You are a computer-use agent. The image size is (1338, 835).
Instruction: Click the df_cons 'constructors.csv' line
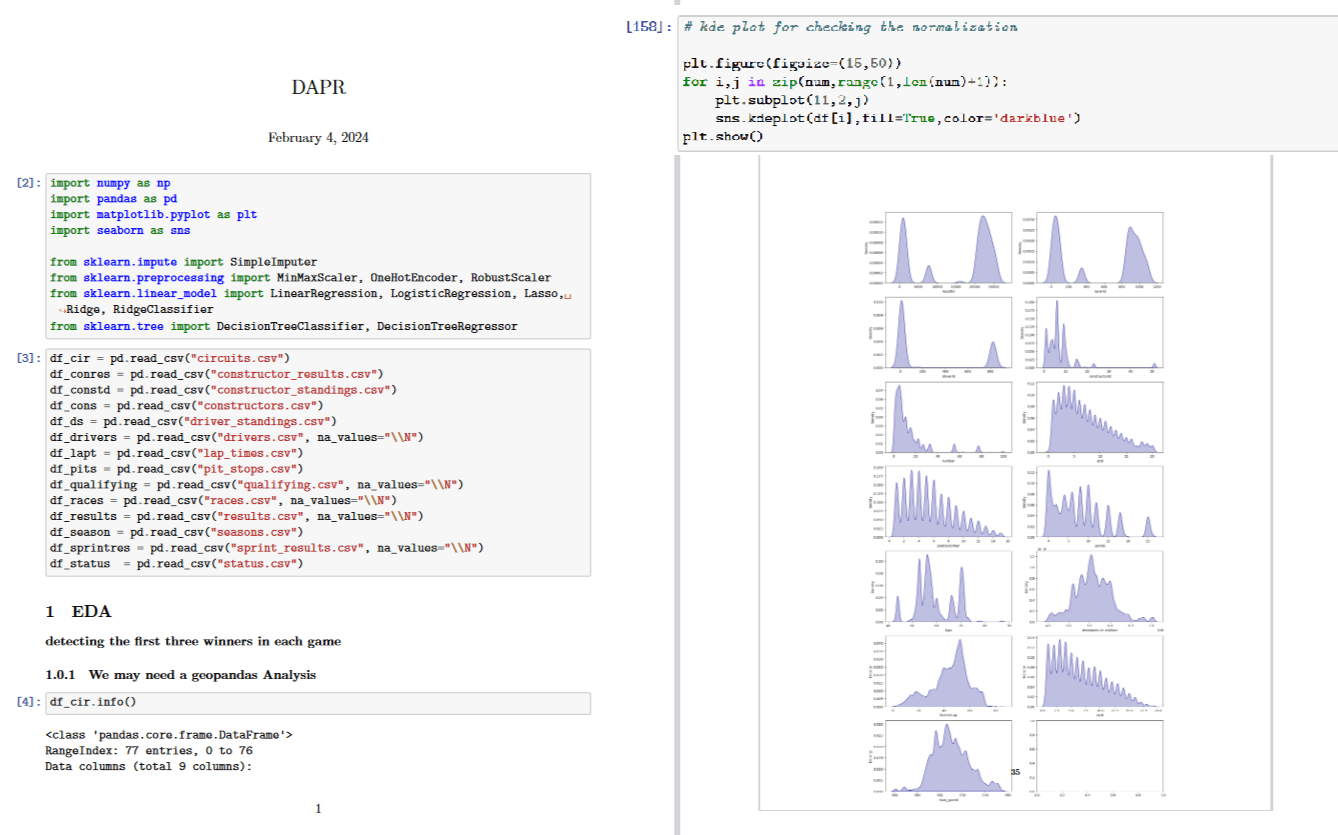187,406
